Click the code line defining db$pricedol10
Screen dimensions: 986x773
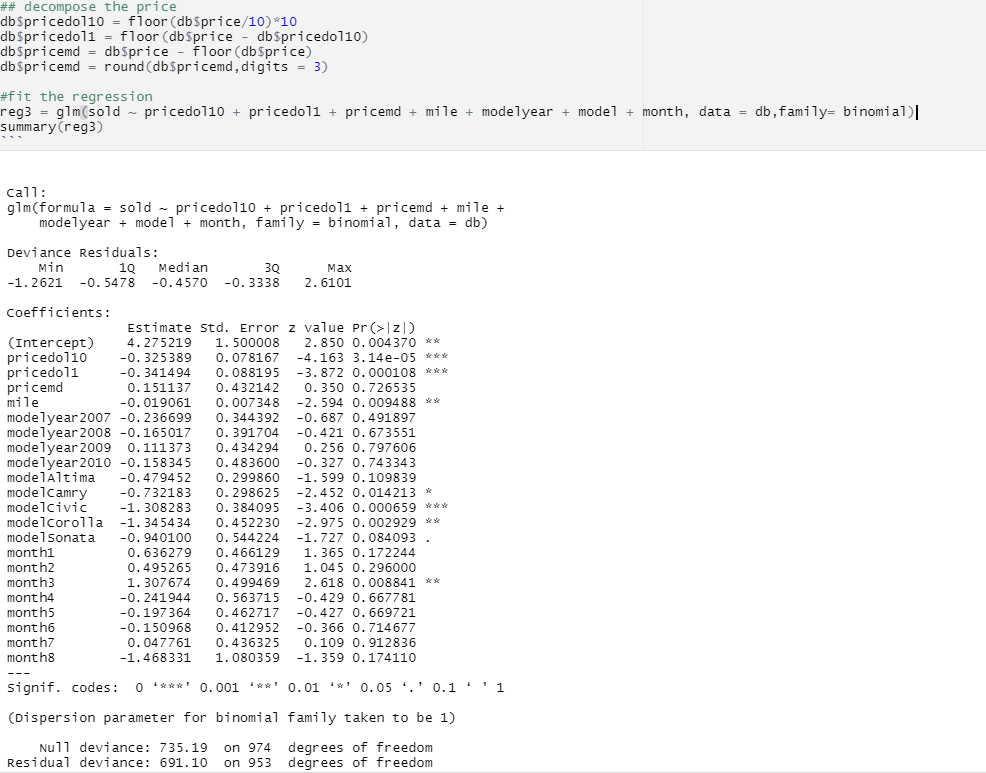148,22
